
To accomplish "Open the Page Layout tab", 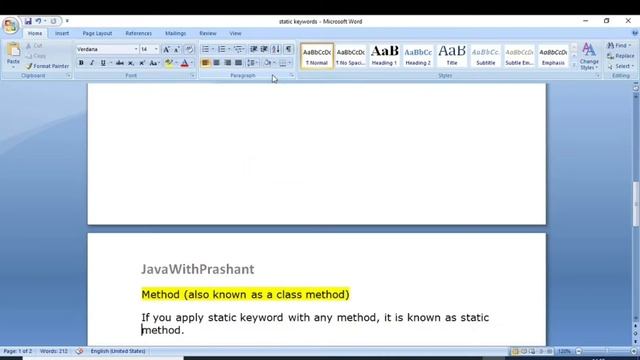I will tap(97, 33).
